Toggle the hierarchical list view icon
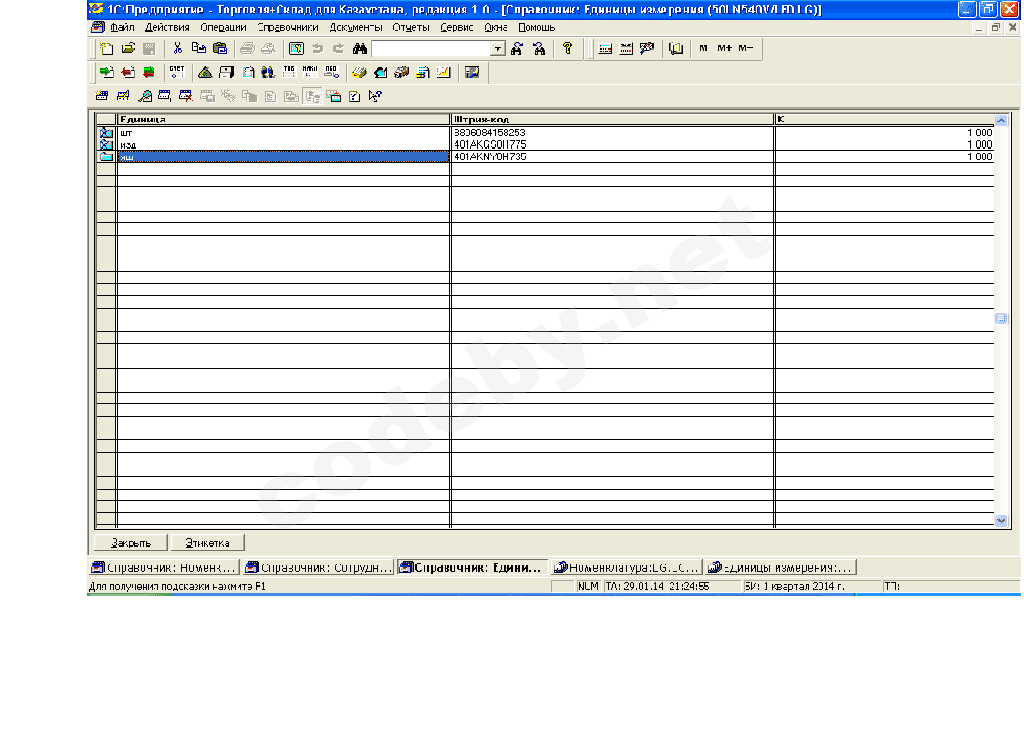Viewport: 1024px width, 742px height. click(x=312, y=97)
